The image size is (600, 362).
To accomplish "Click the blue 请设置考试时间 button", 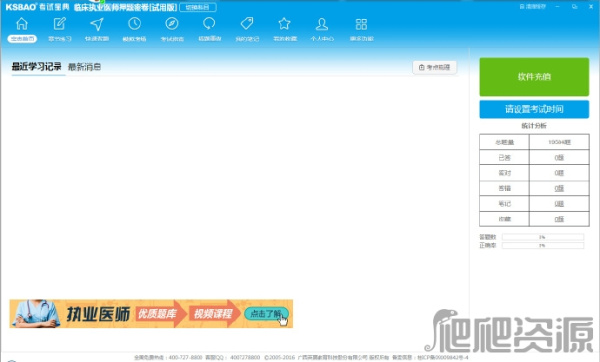I will (534, 109).
